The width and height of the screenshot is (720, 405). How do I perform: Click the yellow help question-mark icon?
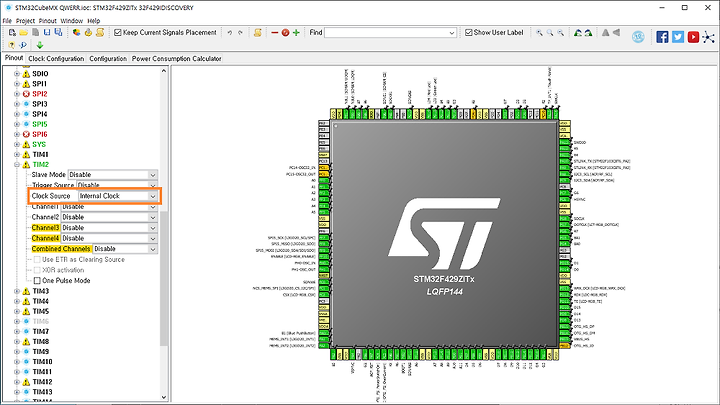11,45
